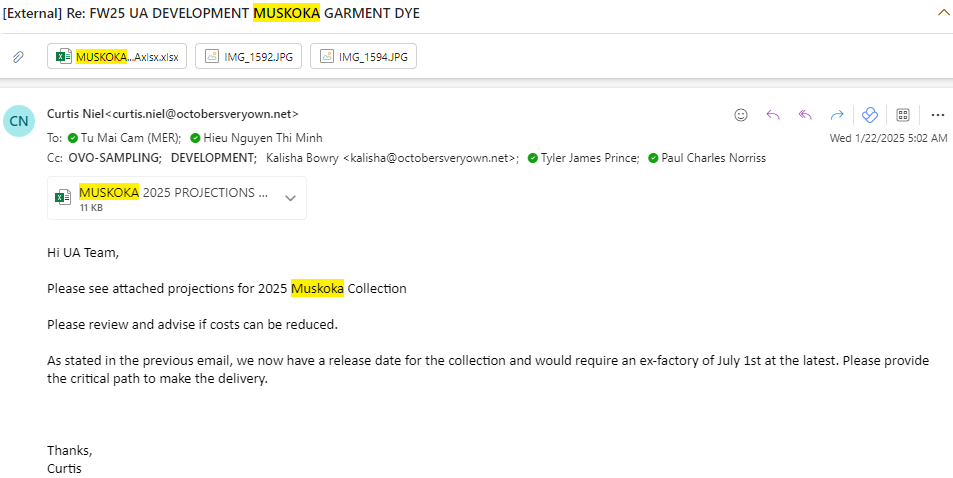953x478 pixels.
Task: Click Cc recipient Paul Charles Norriss
Action: tap(714, 158)
